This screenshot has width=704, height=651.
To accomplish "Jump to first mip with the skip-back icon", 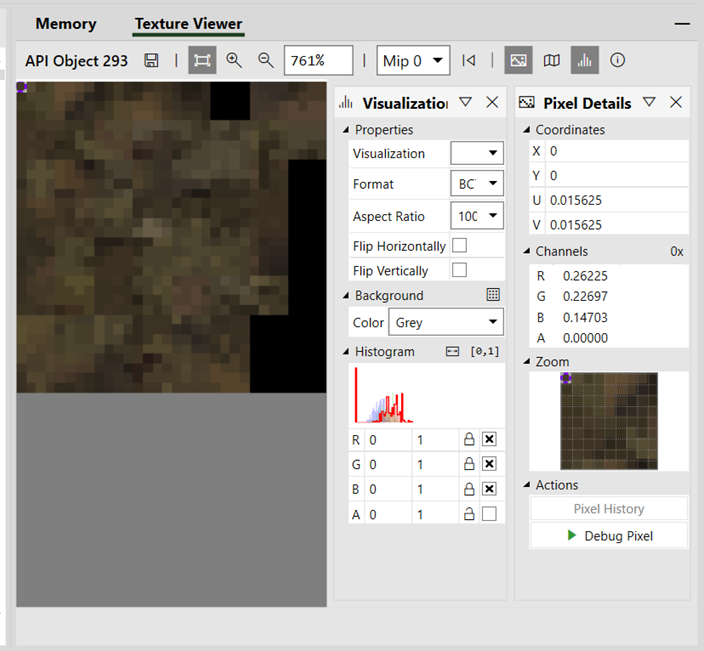I will pos(469,60).
